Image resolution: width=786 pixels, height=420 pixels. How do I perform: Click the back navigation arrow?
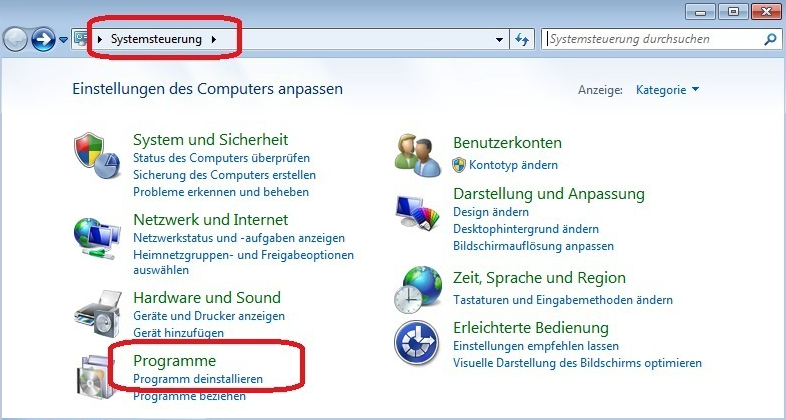(15, 40)
